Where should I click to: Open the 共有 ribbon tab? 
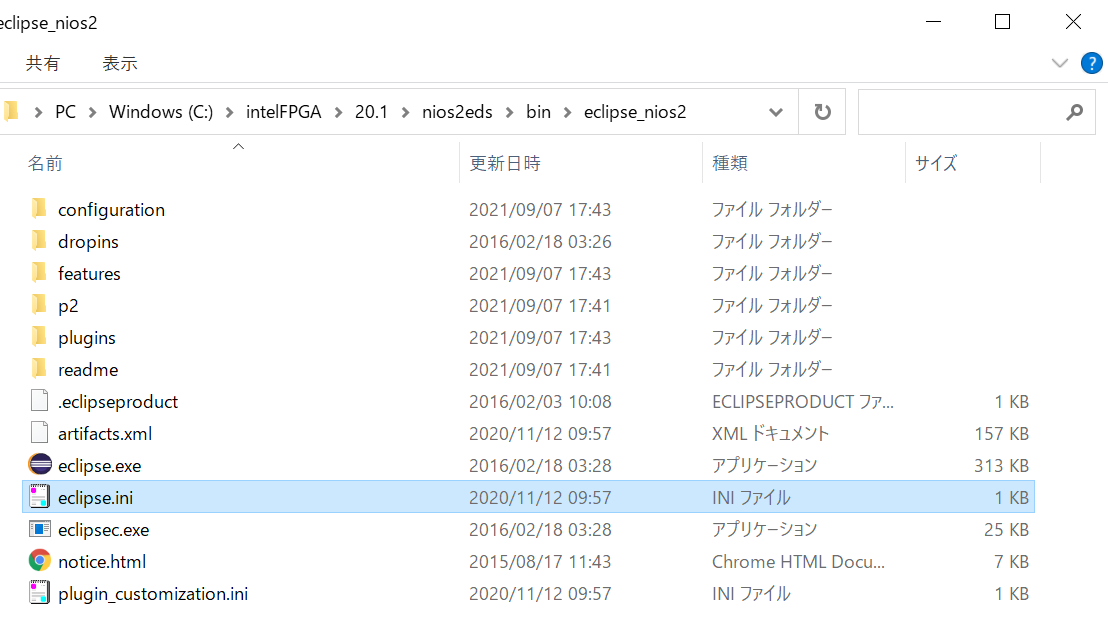[x=42, y=64]
